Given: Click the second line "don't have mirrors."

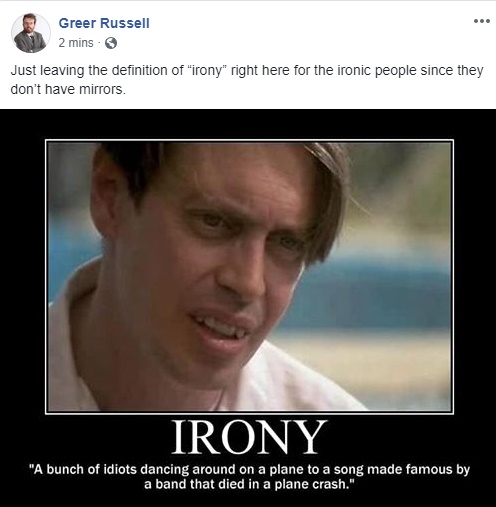Looking at the screenshot, I should 68,89.
